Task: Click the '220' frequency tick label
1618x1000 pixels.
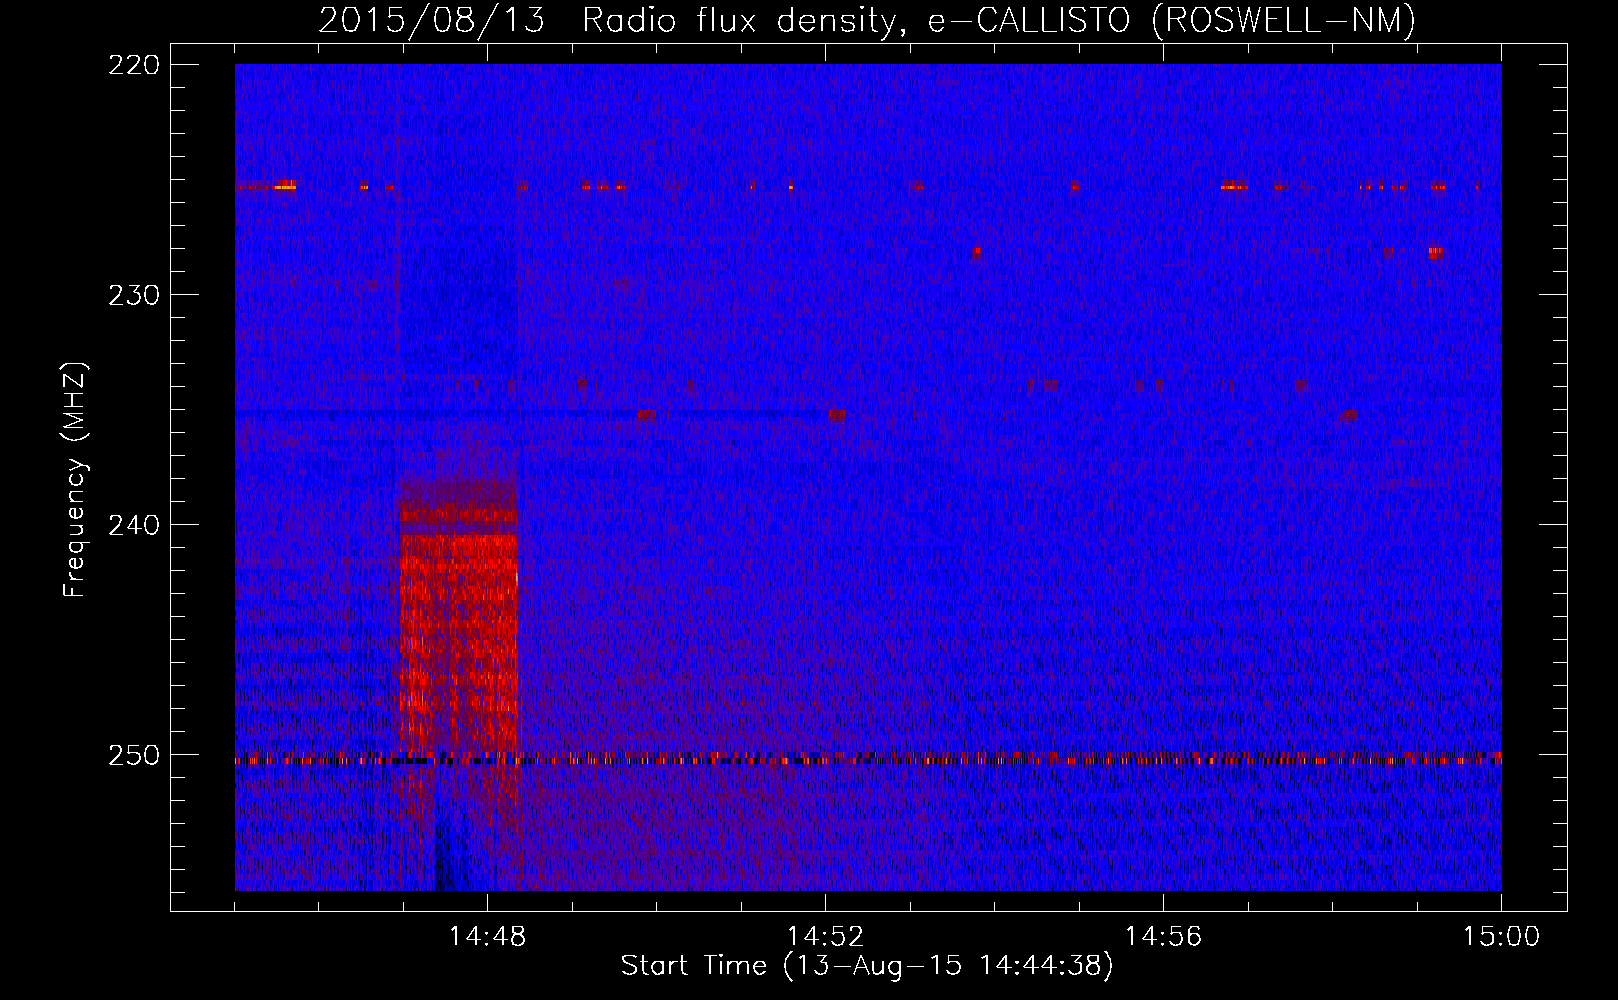Action: [133, 65]
